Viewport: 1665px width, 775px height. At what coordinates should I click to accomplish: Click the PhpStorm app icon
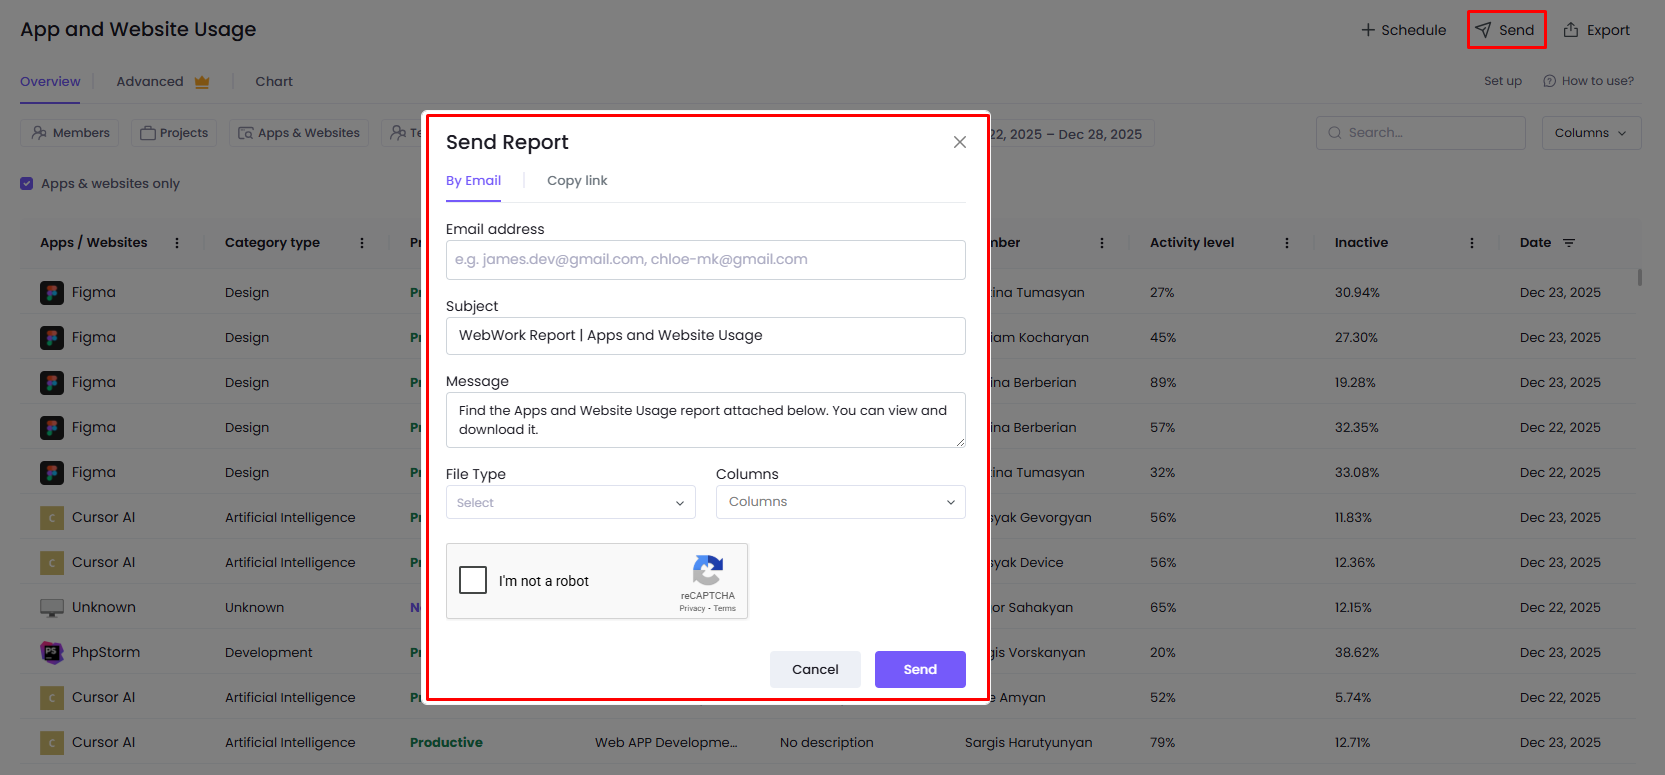click(52, 652)
